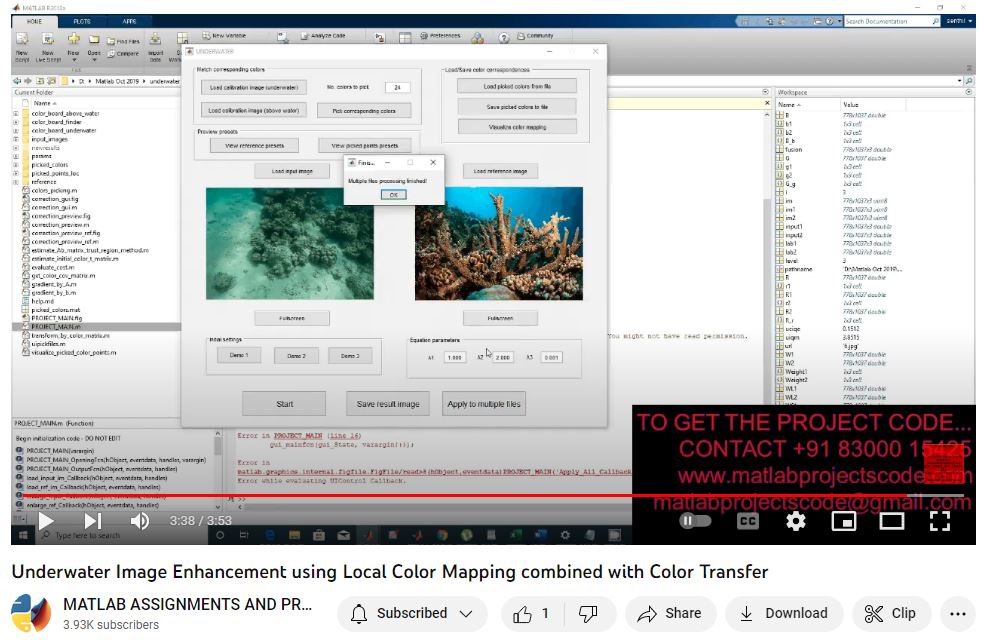Image resolution: width=984 pixels, height=640 pixels.
Task: Open the player settings gear
Action: click(x=796, y=521)
